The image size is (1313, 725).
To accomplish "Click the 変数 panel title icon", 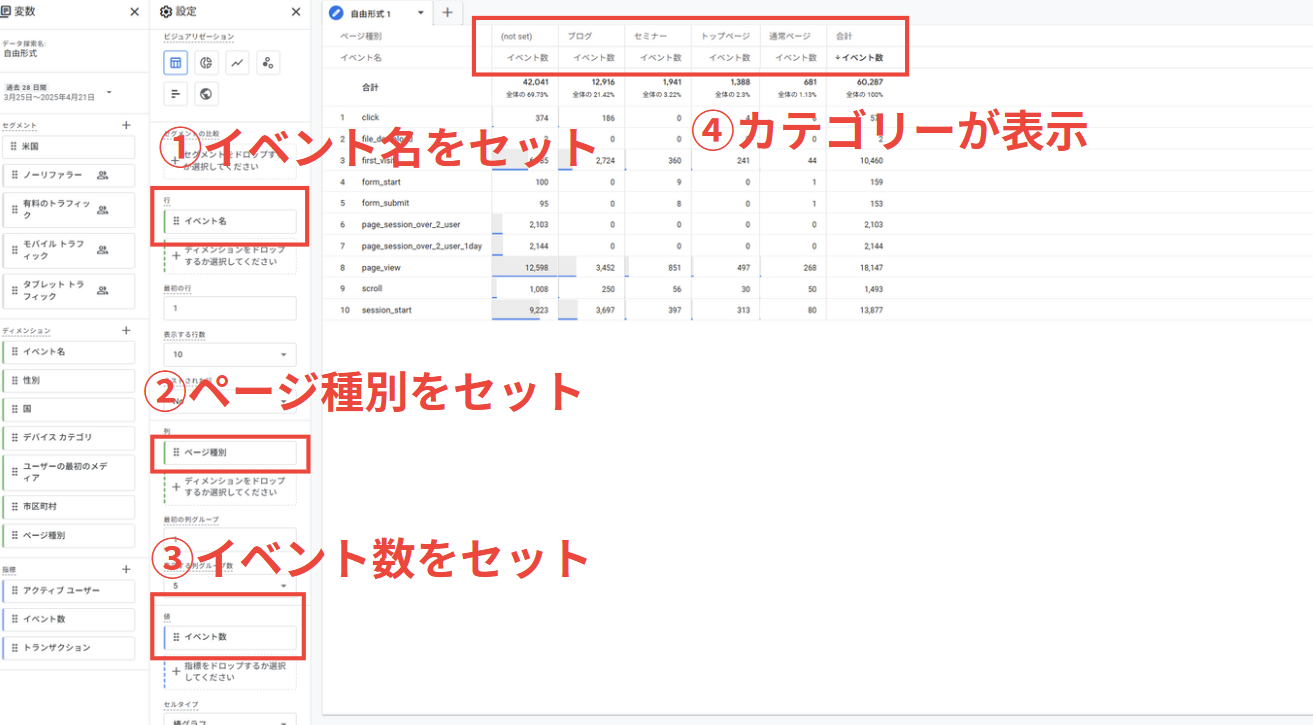I will coord(6,12).
